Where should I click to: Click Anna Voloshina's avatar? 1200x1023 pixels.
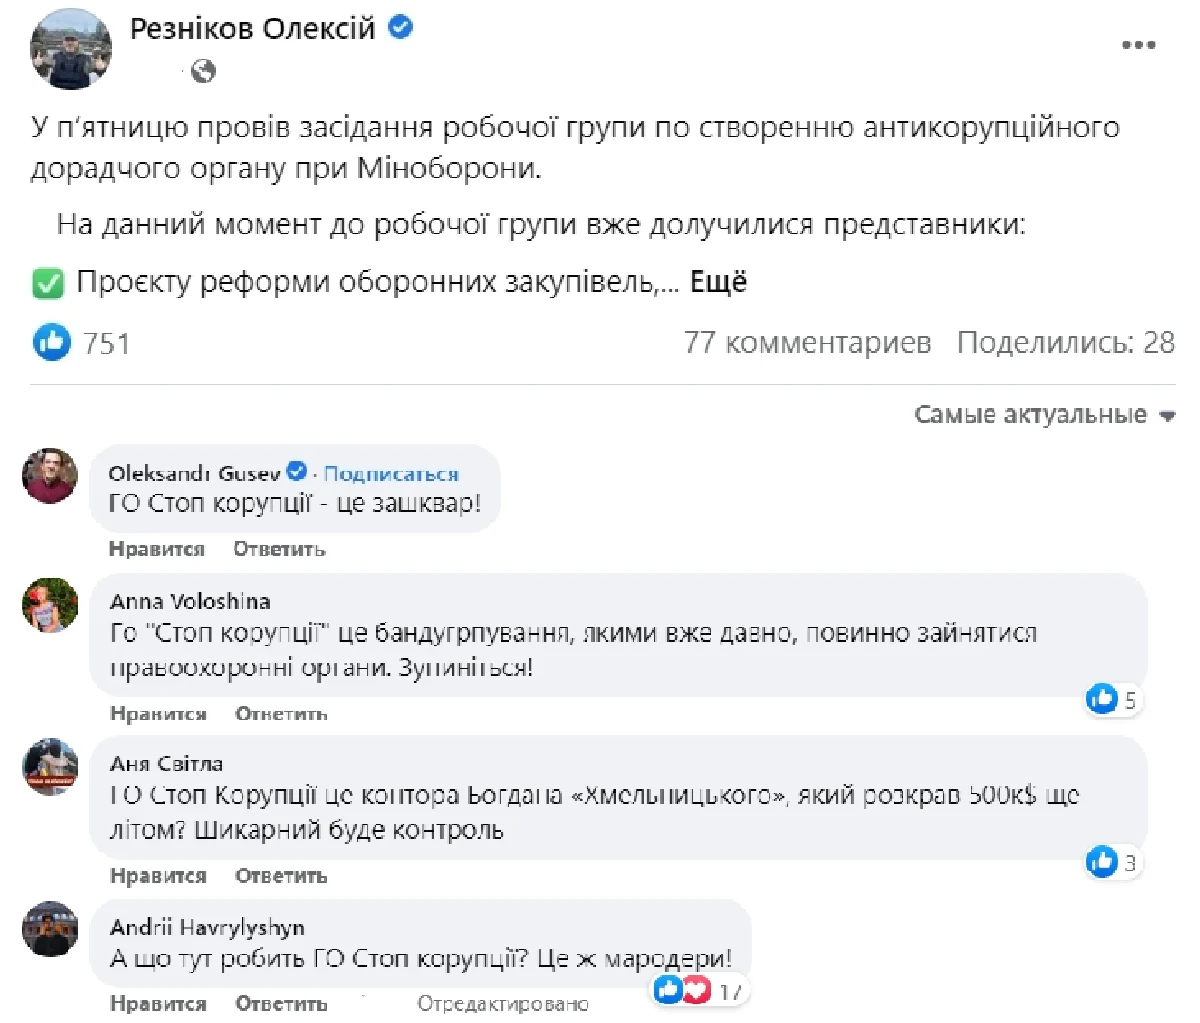point(50,605)
